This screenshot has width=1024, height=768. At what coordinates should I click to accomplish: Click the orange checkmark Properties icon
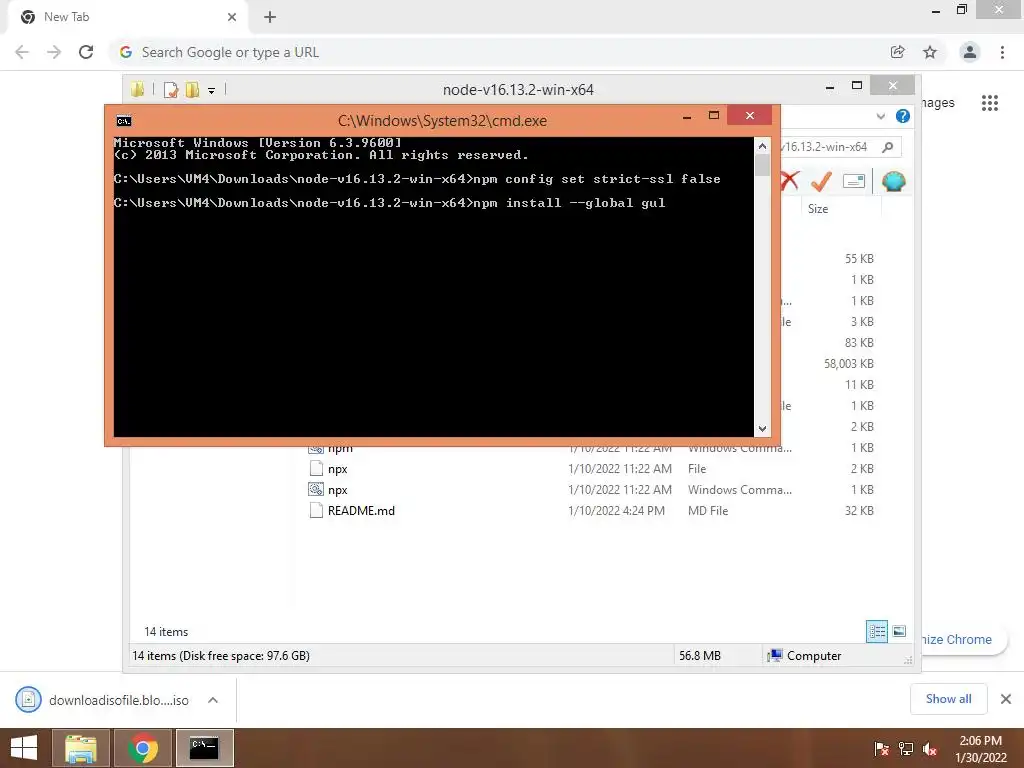(821, 181)
